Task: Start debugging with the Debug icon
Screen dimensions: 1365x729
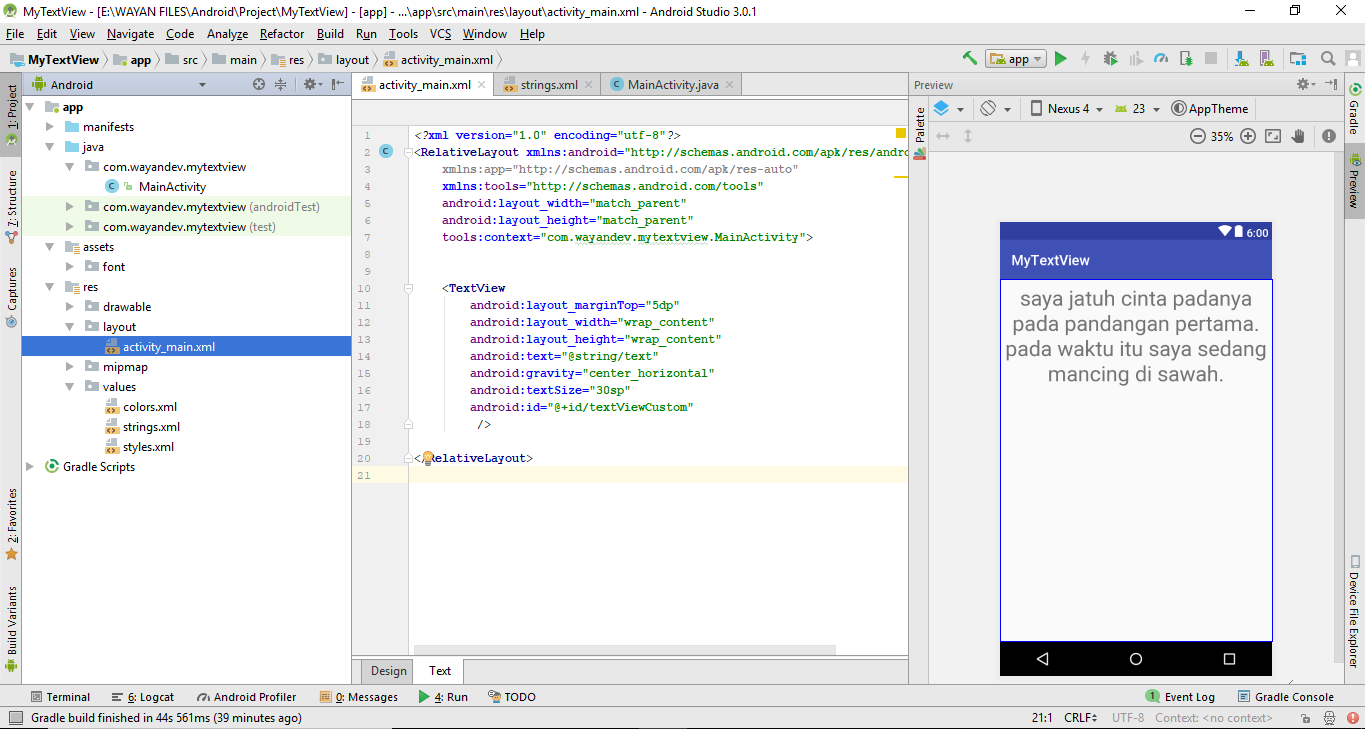Action: click(x=1111, y=58)
